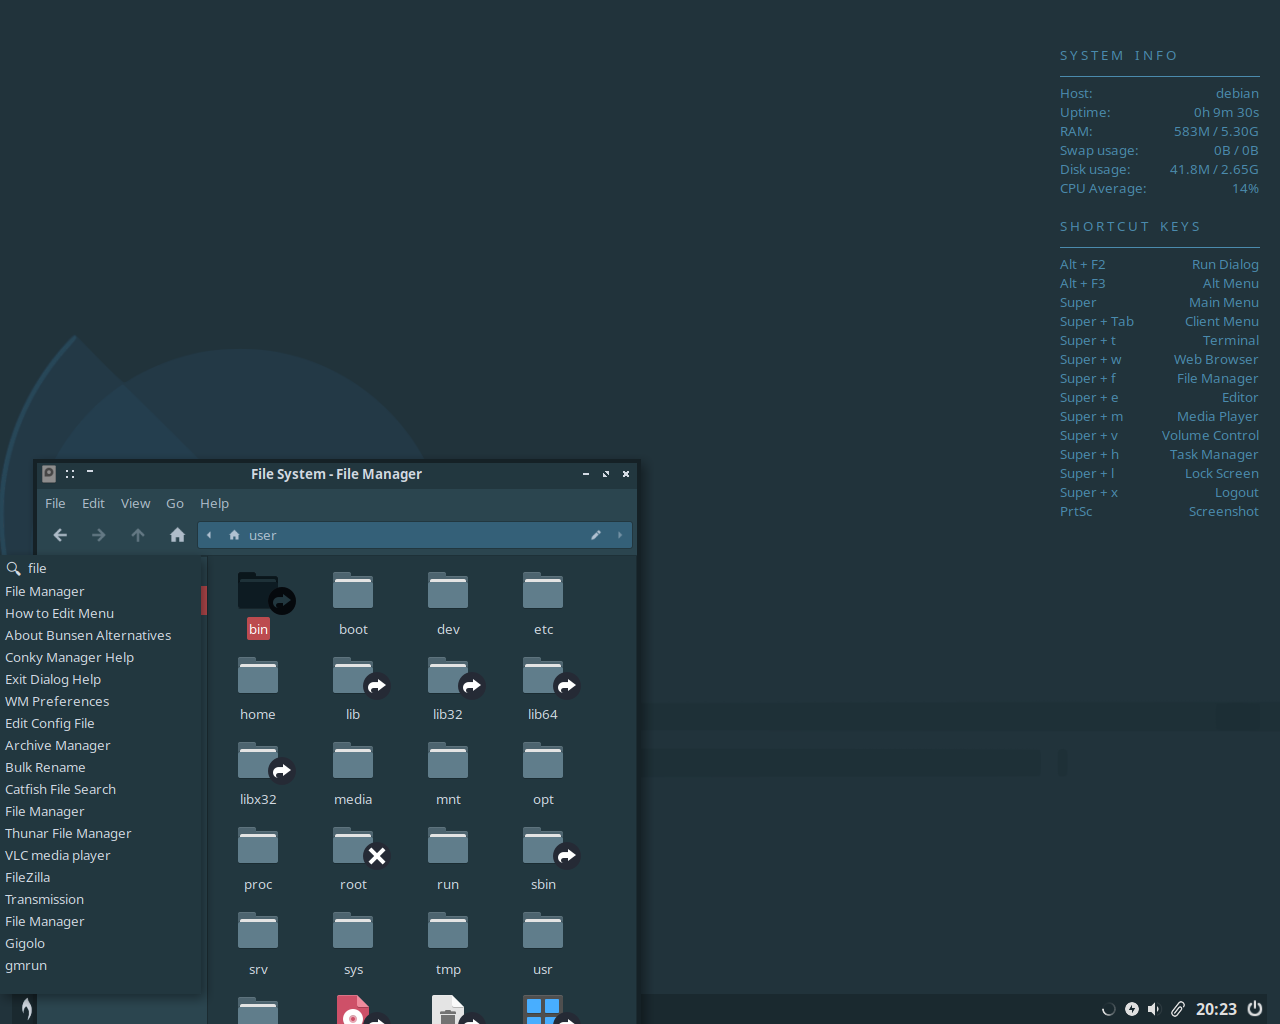Select the bin folder icon
This screenshot has width=1280, height=1024.
258,592
